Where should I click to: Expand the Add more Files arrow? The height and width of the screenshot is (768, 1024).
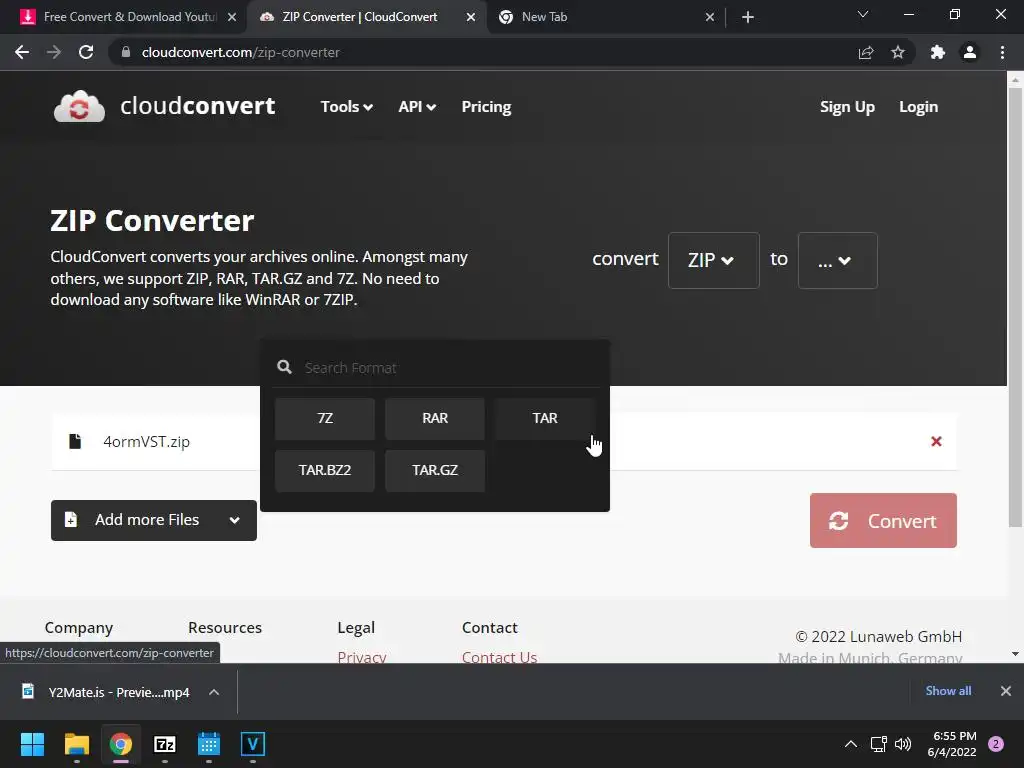click(x=234, y=520)
